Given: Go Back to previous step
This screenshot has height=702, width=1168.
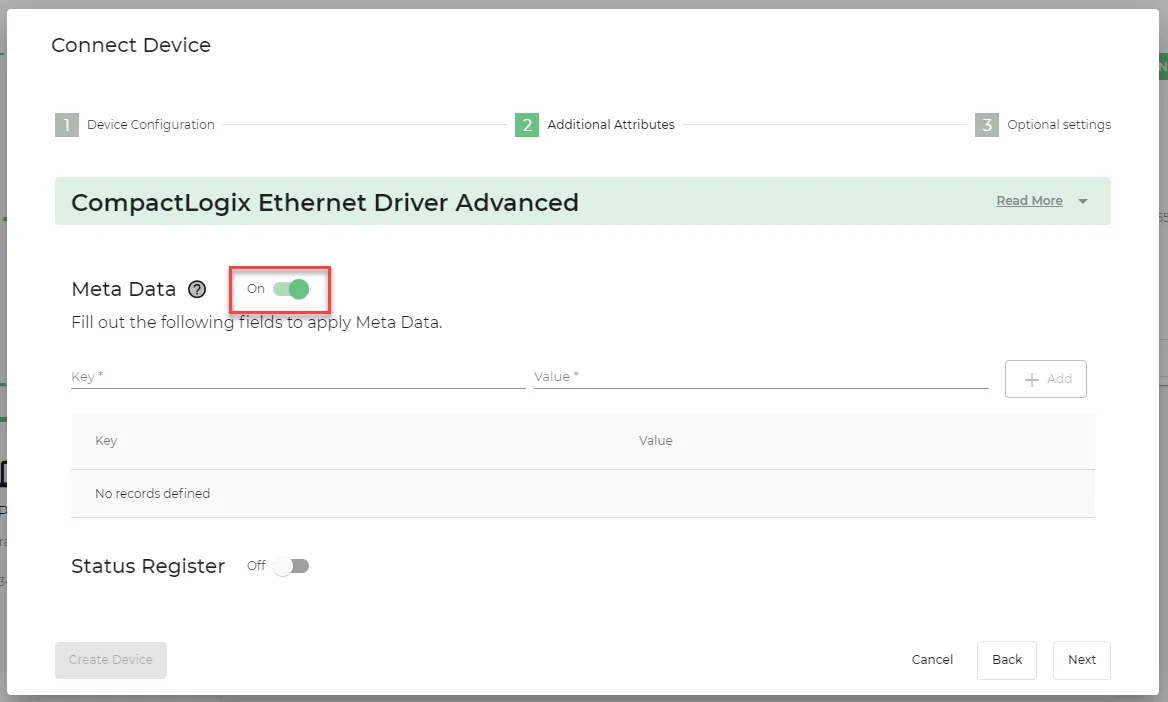Looking at the screenshot, I should click(1007, 660).
